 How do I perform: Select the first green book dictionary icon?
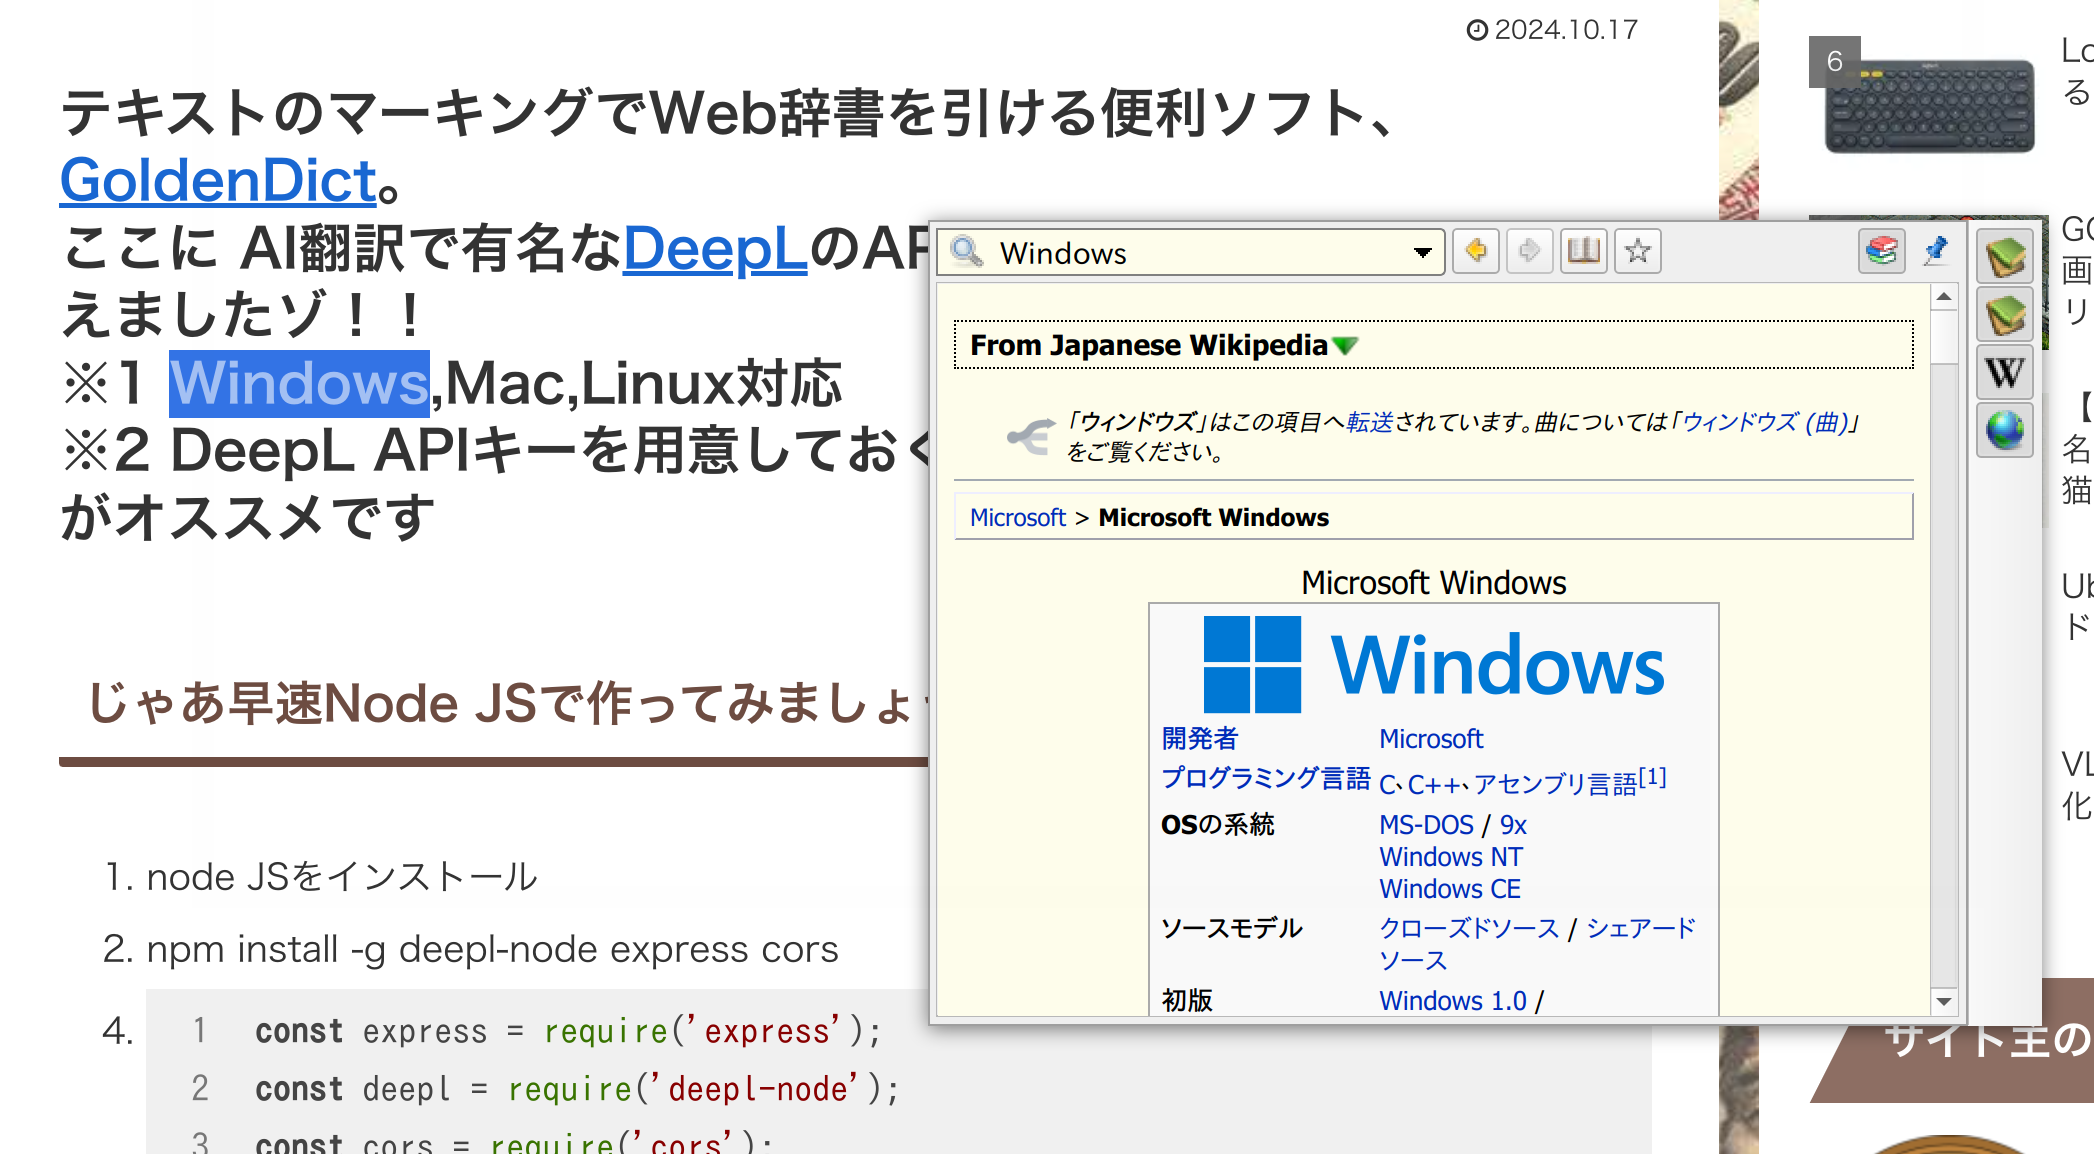2005,258
